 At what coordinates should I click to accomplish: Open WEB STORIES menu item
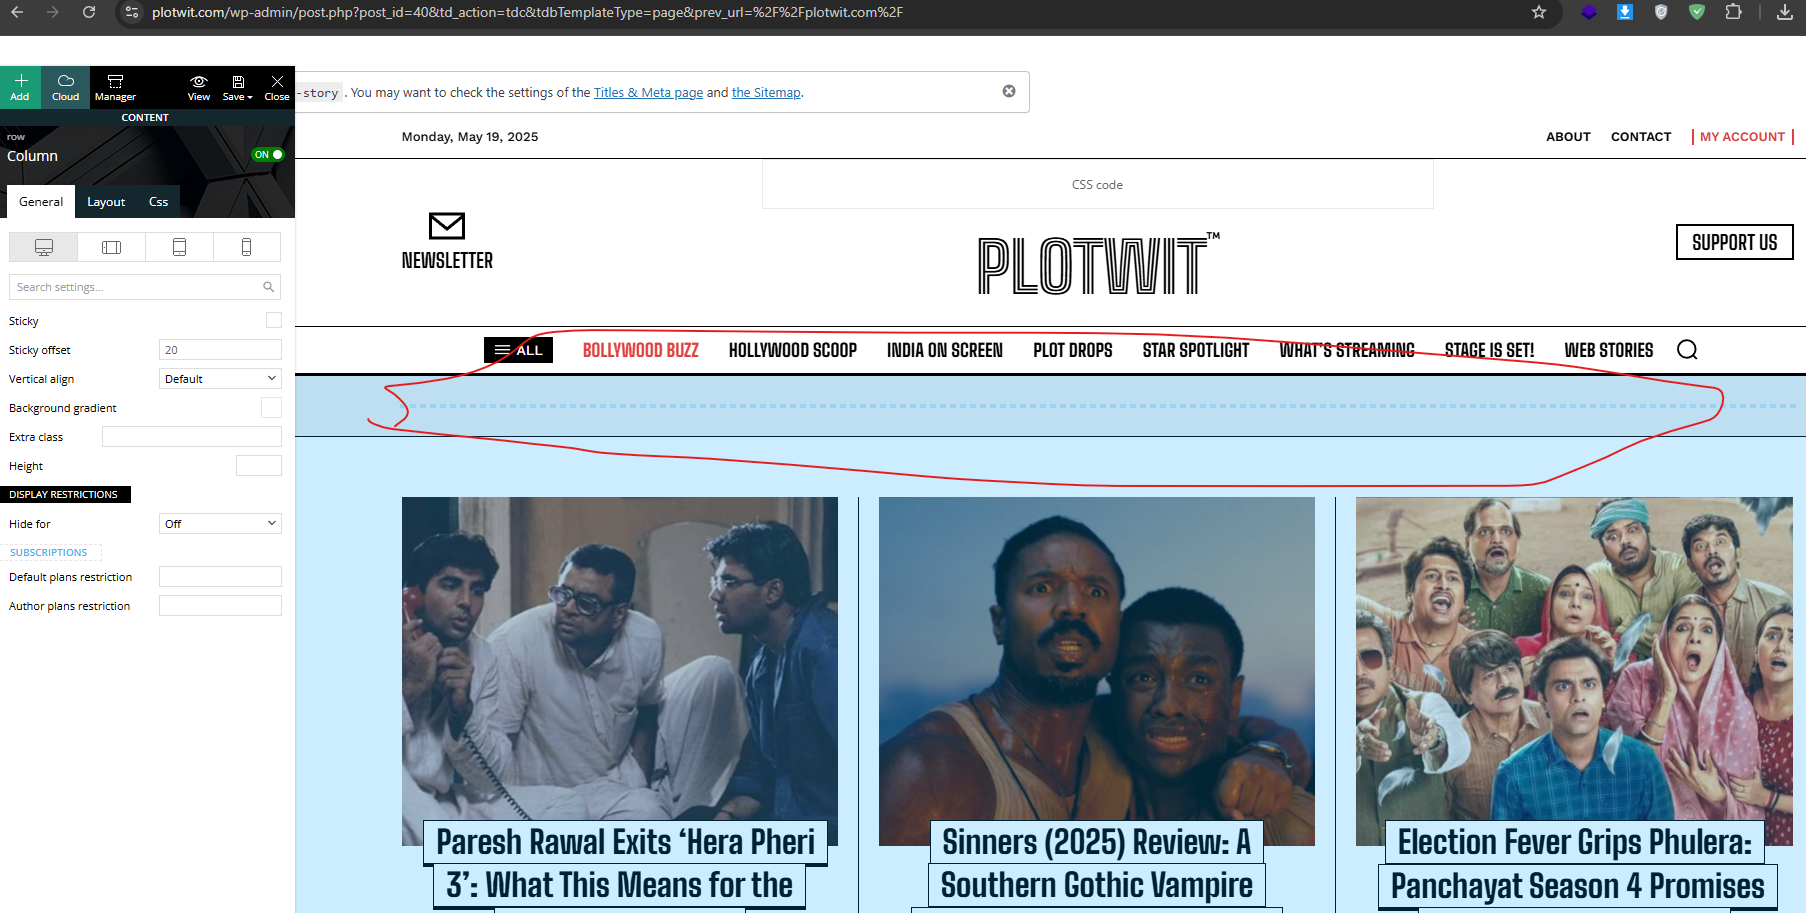coord(1609,351)
